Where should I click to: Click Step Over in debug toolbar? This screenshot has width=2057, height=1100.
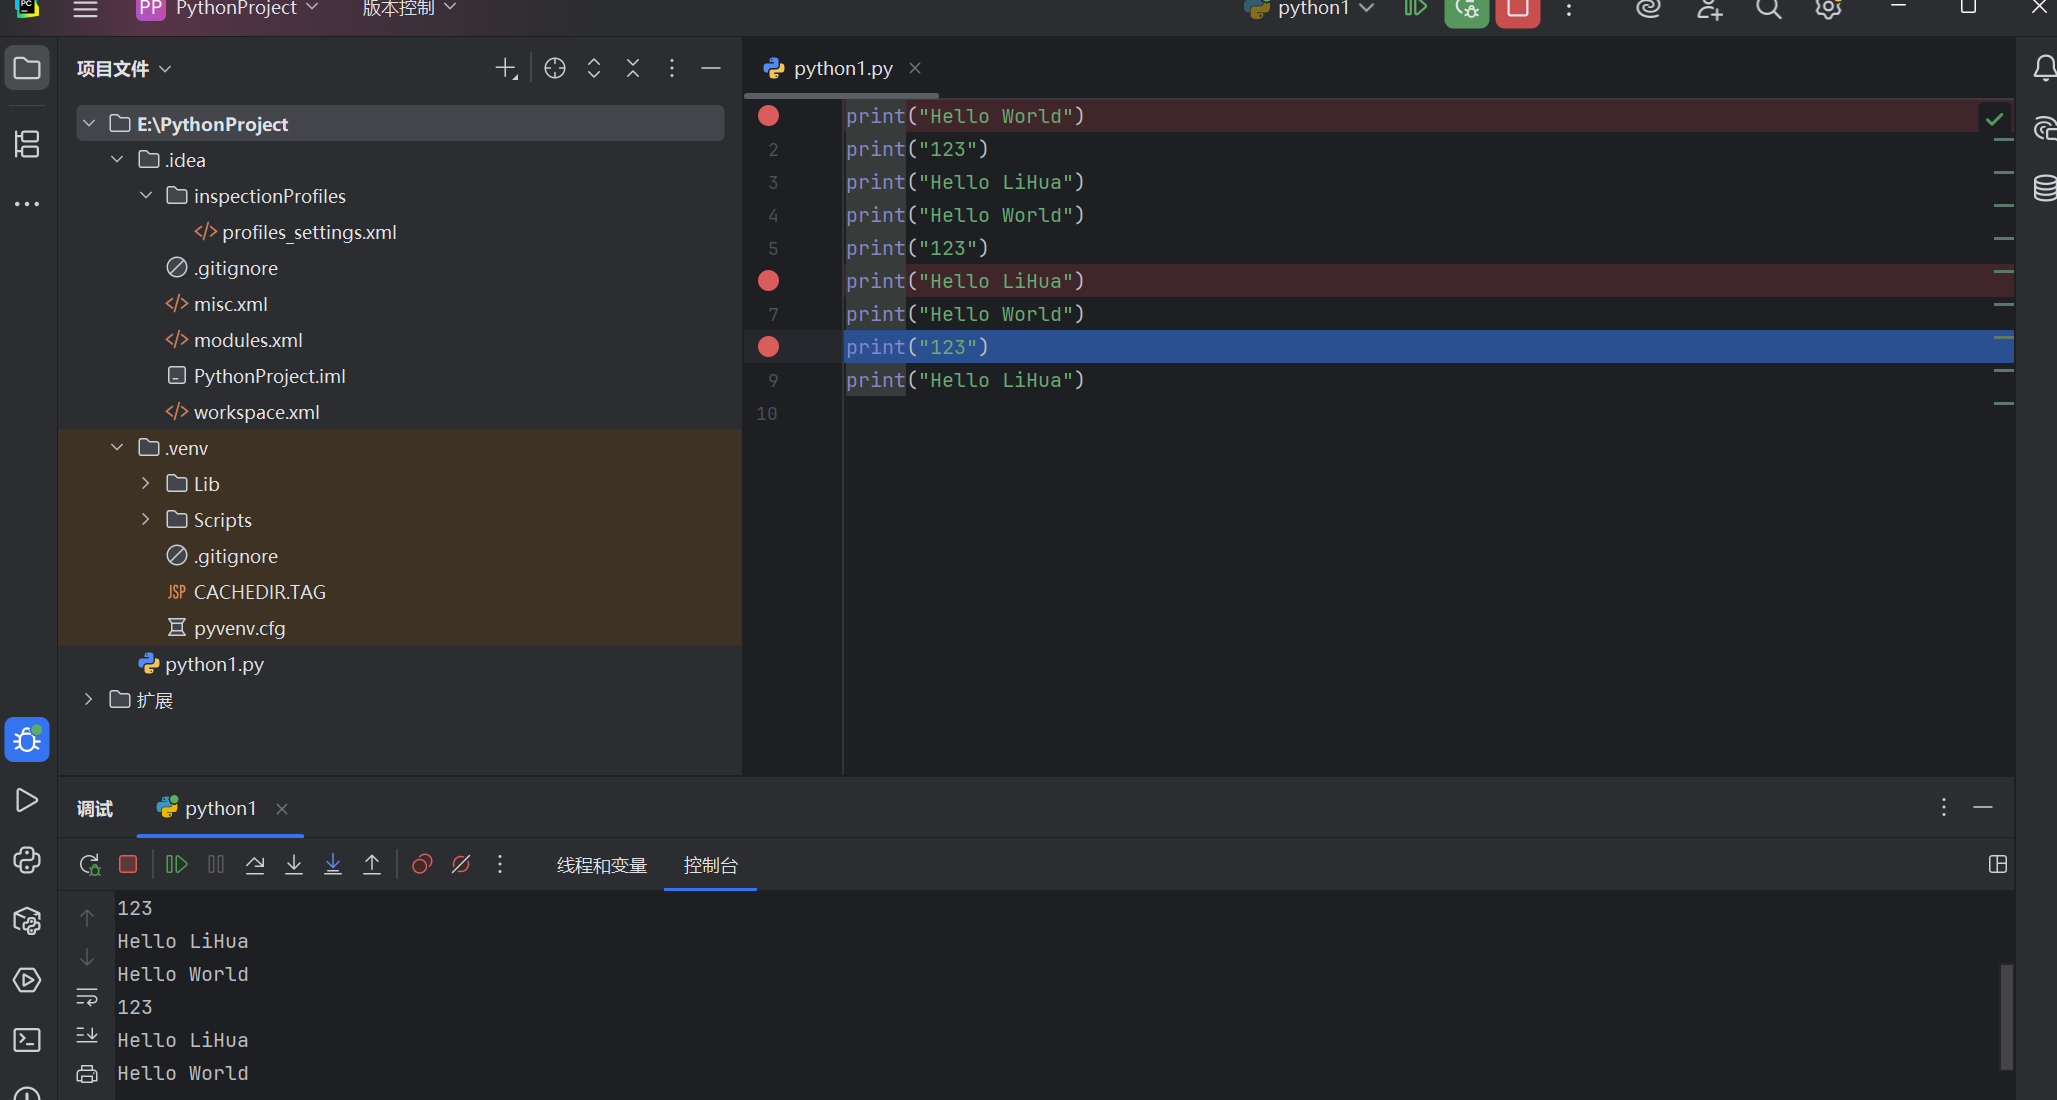[x=255, y=864]
